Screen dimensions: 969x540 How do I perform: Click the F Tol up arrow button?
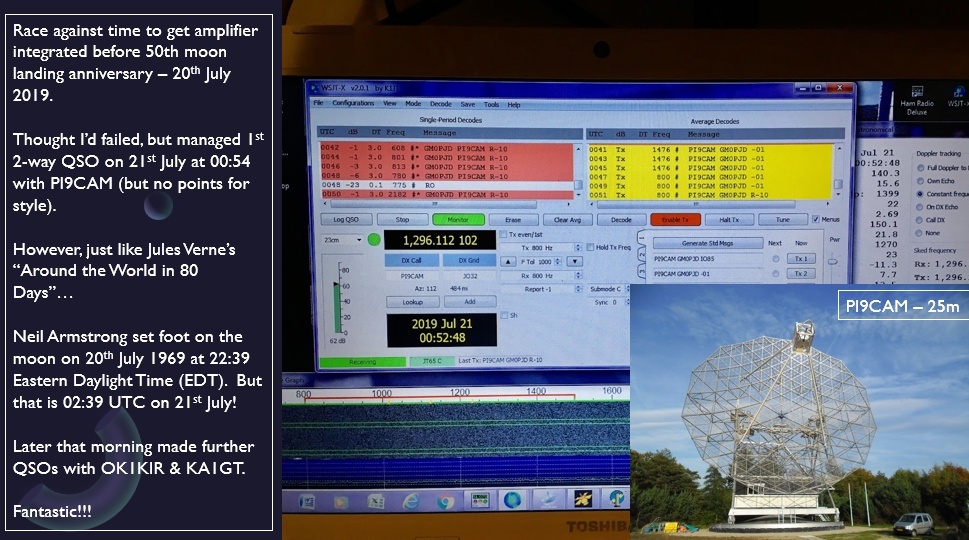tap(507, 261)
